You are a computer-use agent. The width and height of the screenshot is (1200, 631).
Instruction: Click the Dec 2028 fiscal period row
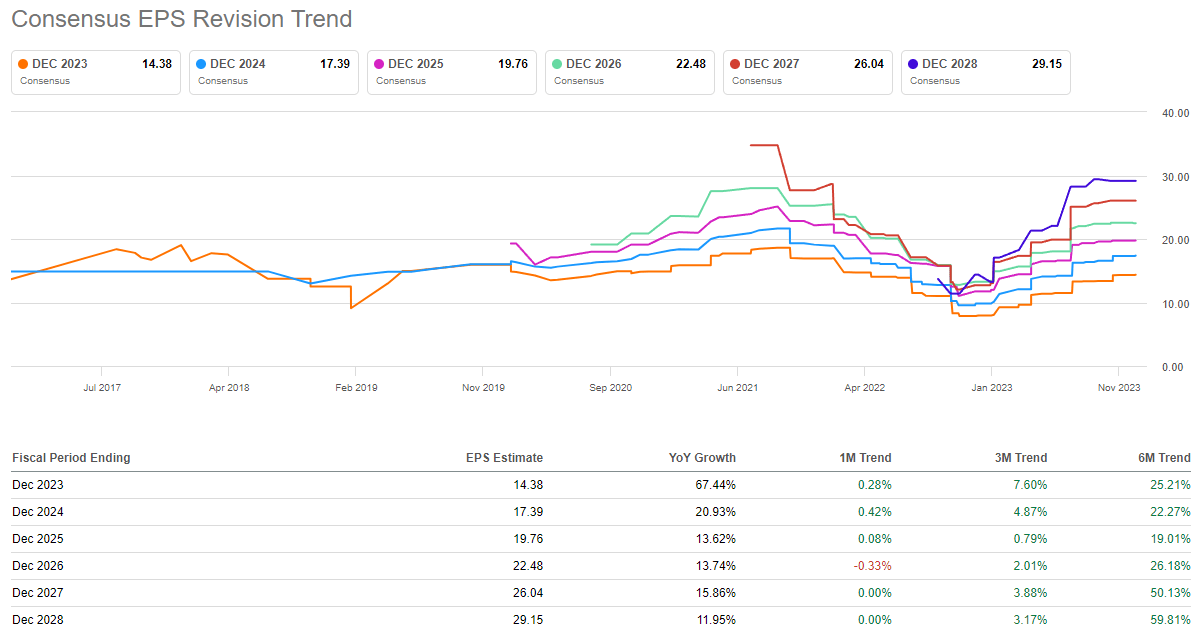coord(38,620)
